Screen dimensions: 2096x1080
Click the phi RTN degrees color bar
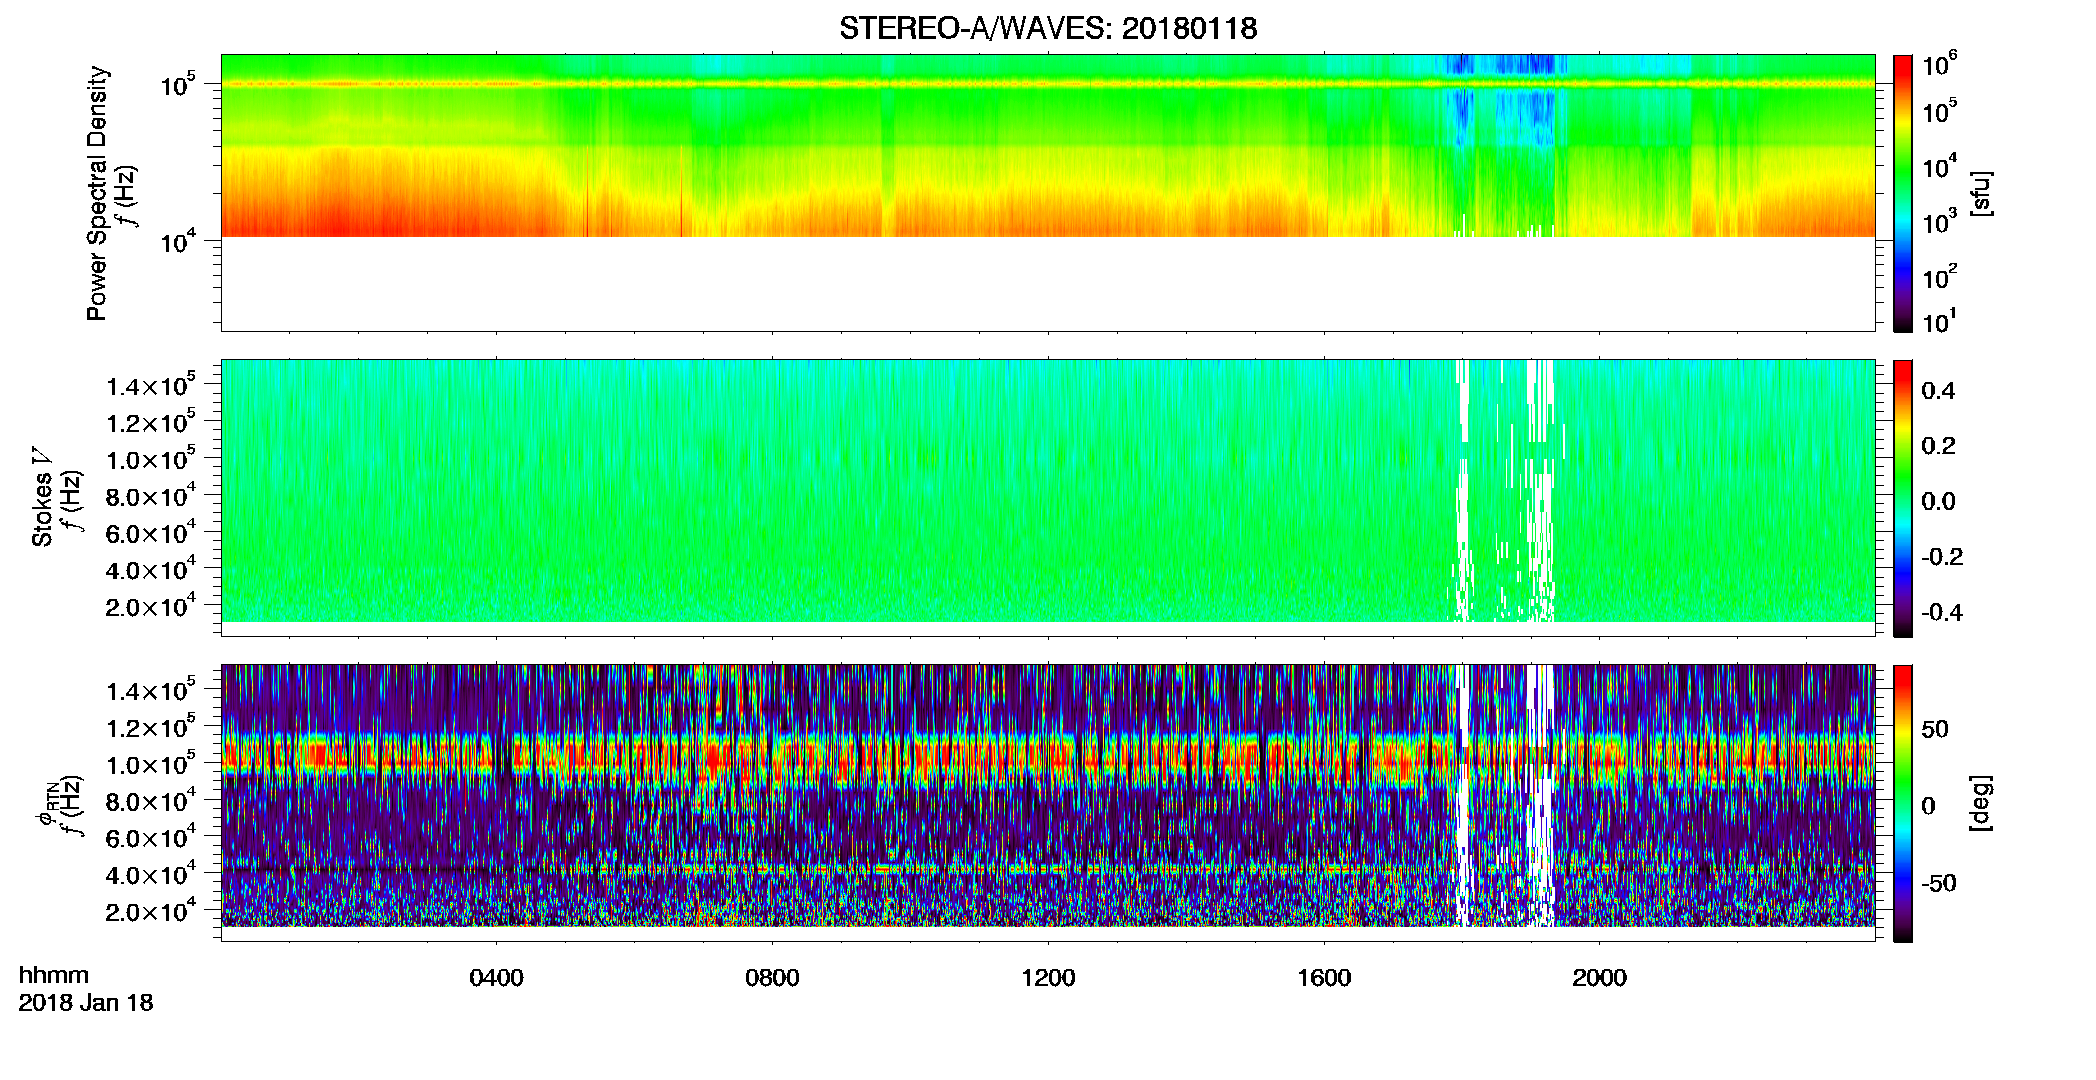1903,803
